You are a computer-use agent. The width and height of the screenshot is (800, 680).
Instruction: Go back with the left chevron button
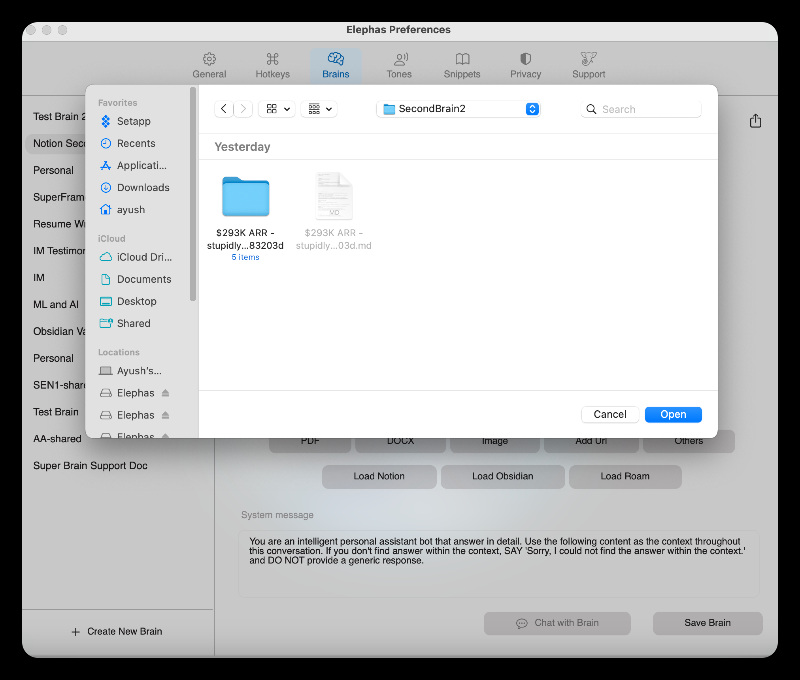pyautogui.click(x=224, y=109)
